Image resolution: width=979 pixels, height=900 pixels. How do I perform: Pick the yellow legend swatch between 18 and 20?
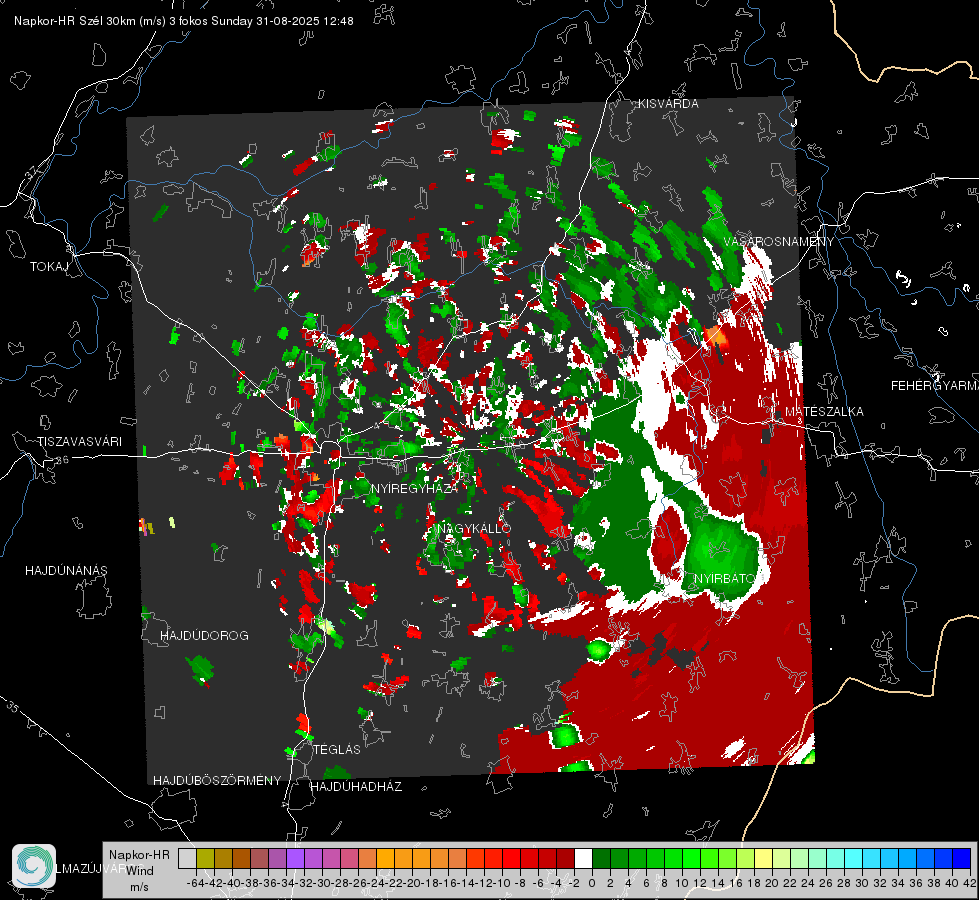(764, 859)
